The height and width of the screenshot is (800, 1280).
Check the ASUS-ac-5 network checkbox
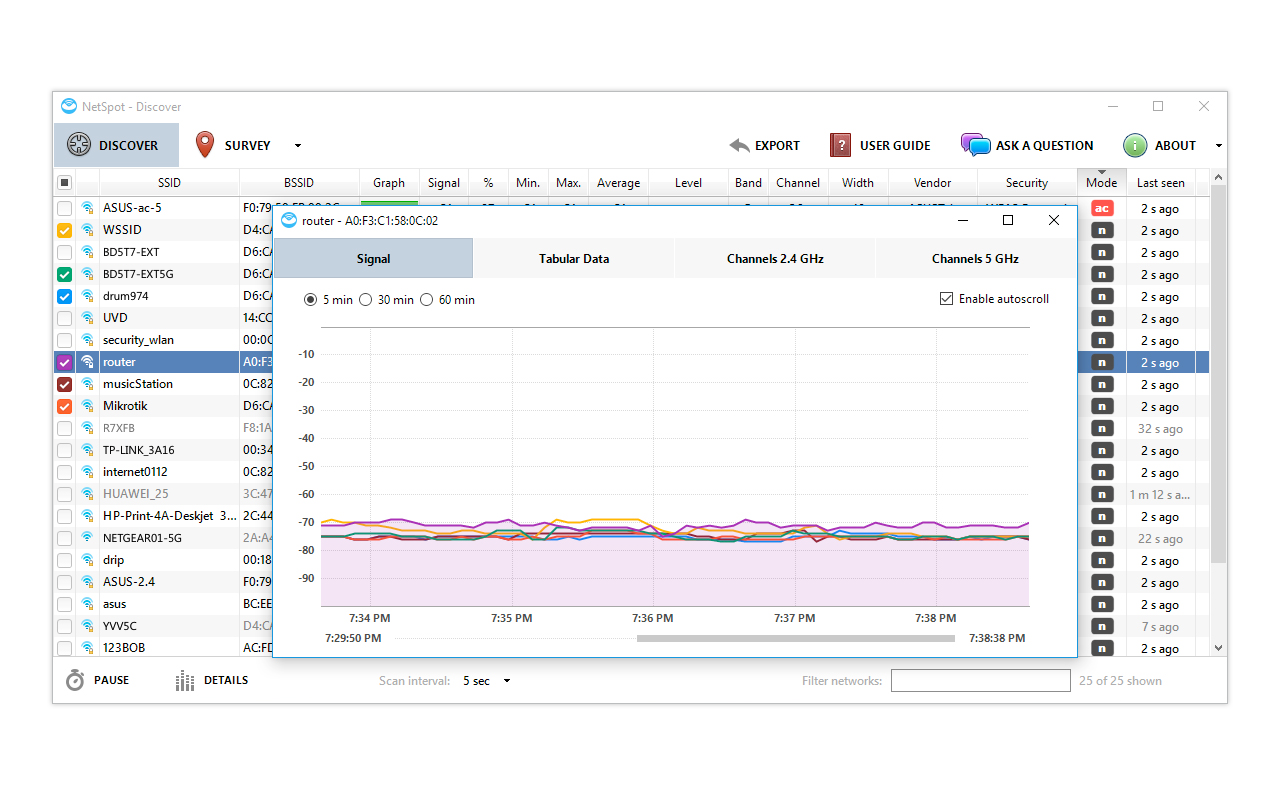[x=64, y=208]
